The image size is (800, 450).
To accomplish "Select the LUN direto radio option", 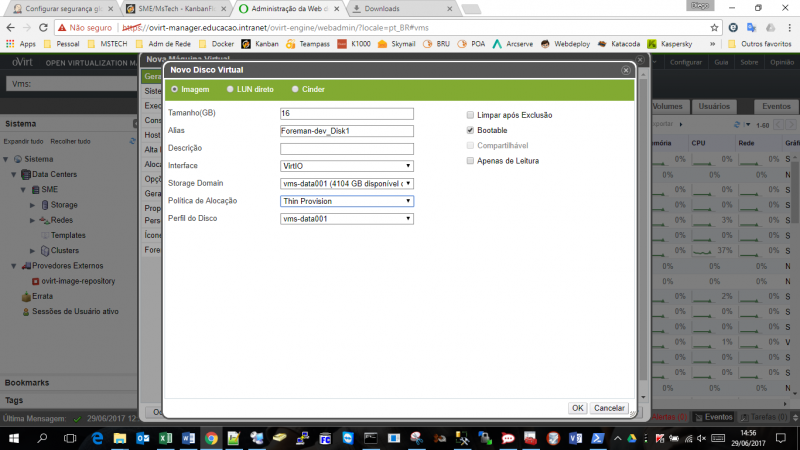I will [230, 89].
